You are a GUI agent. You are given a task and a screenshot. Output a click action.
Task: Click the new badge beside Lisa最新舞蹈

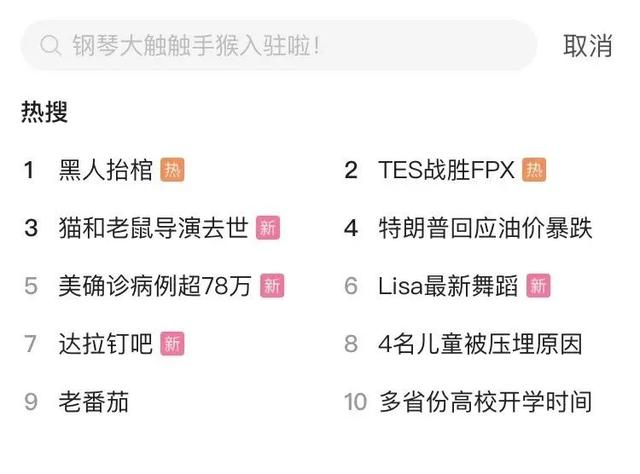[x=538, y=286]
